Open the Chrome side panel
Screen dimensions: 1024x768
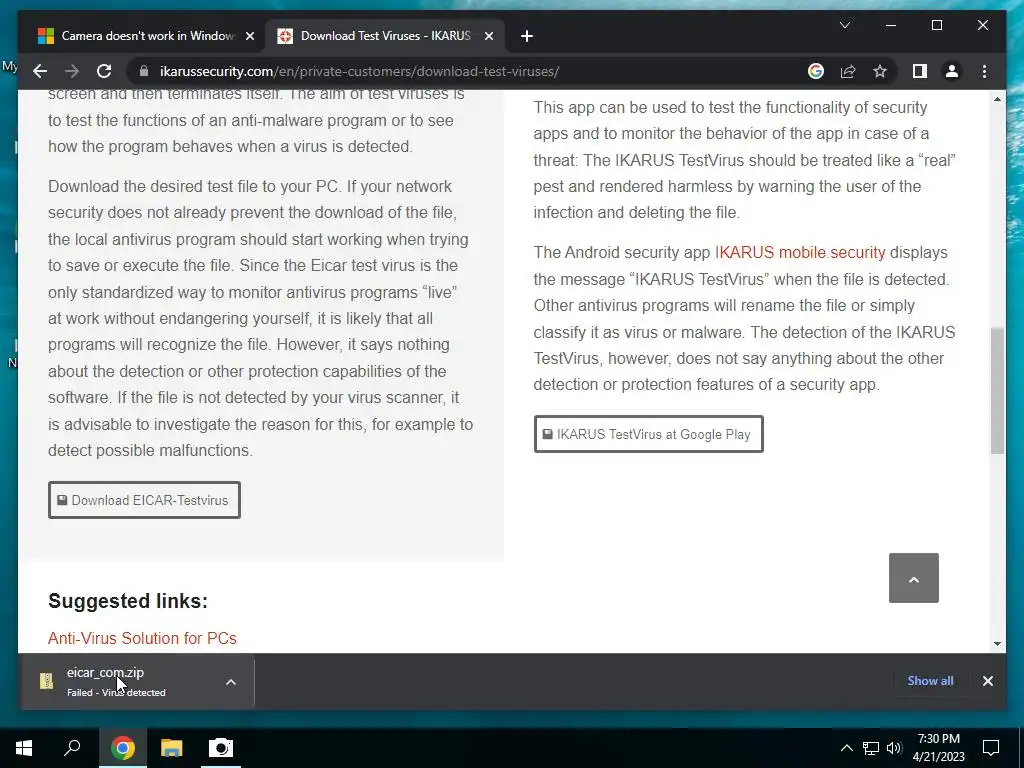pyautogui.click(x=920, y=71)
